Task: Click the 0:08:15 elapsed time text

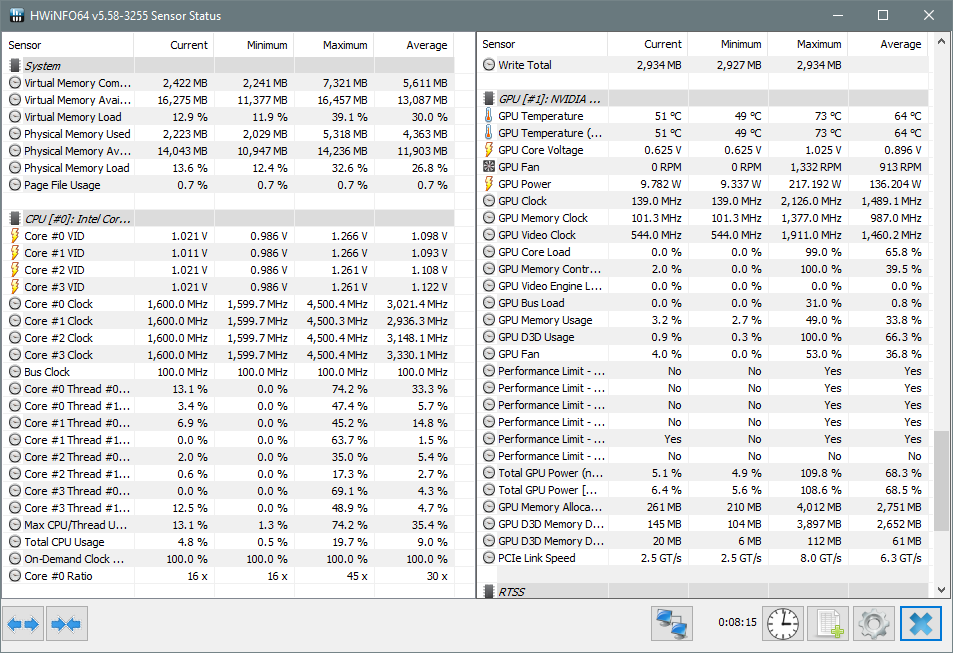Action: (737, 622)
